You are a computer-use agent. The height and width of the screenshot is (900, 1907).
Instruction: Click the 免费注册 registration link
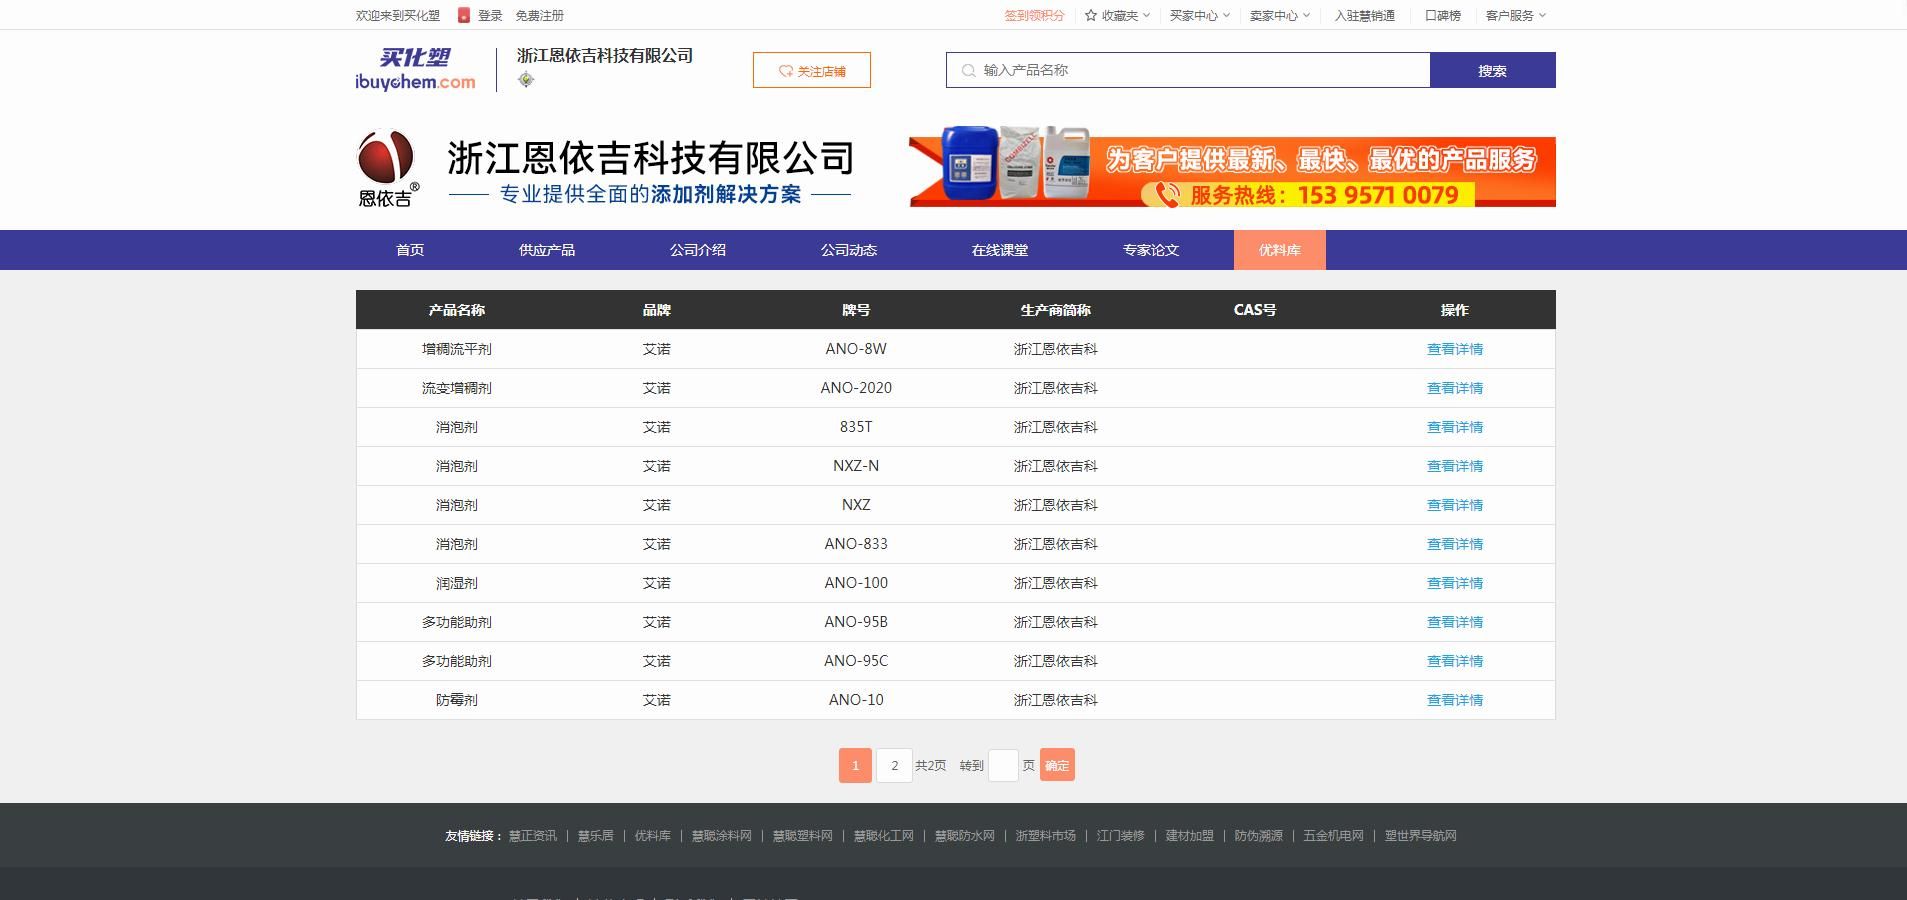(x=538, y=15)
